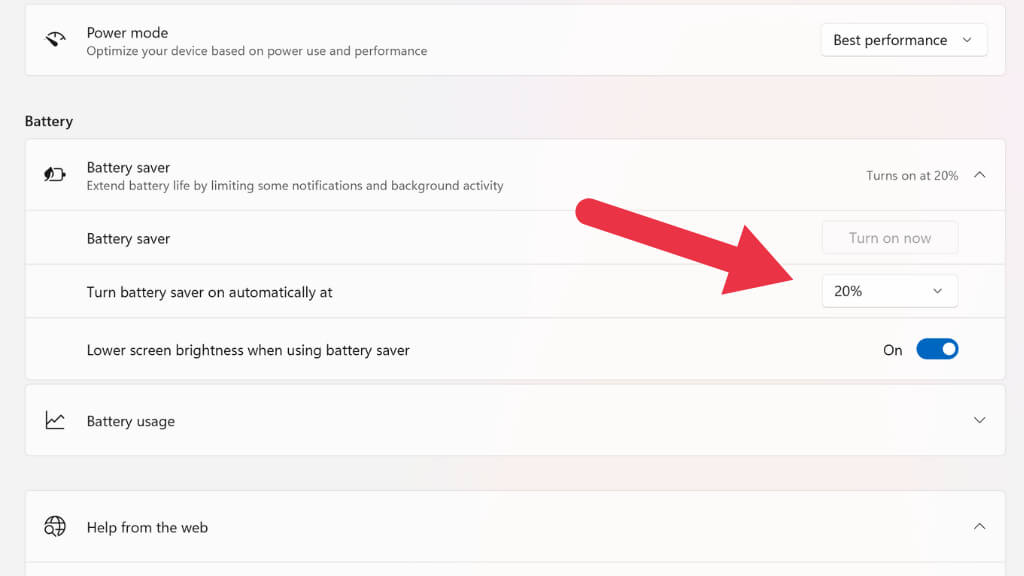Click 'Turn battery saver on automatically at' label
Image resolution: width=1024 pixels, height=576 pixels.
(x=210, y=293)
